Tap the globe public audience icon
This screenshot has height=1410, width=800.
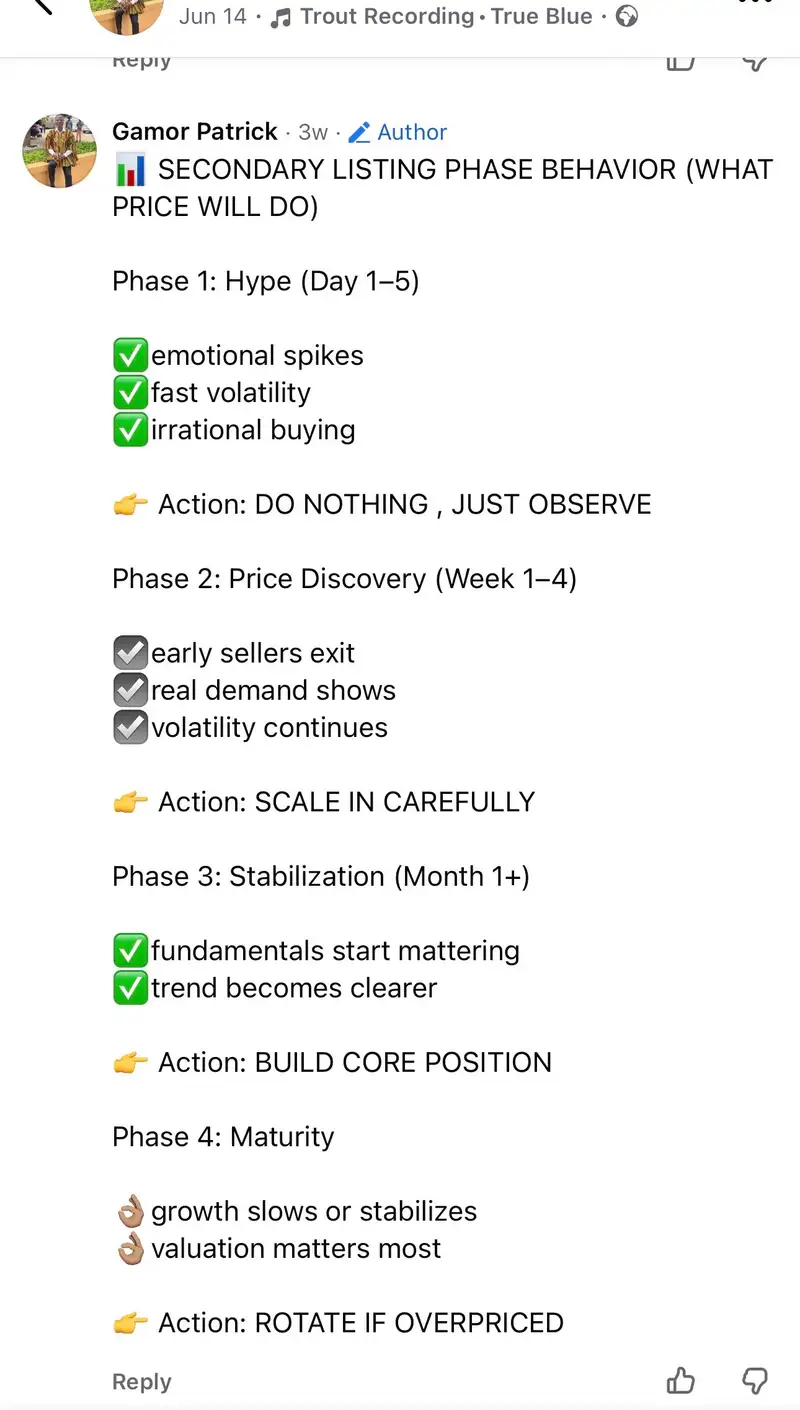point(627,16)
